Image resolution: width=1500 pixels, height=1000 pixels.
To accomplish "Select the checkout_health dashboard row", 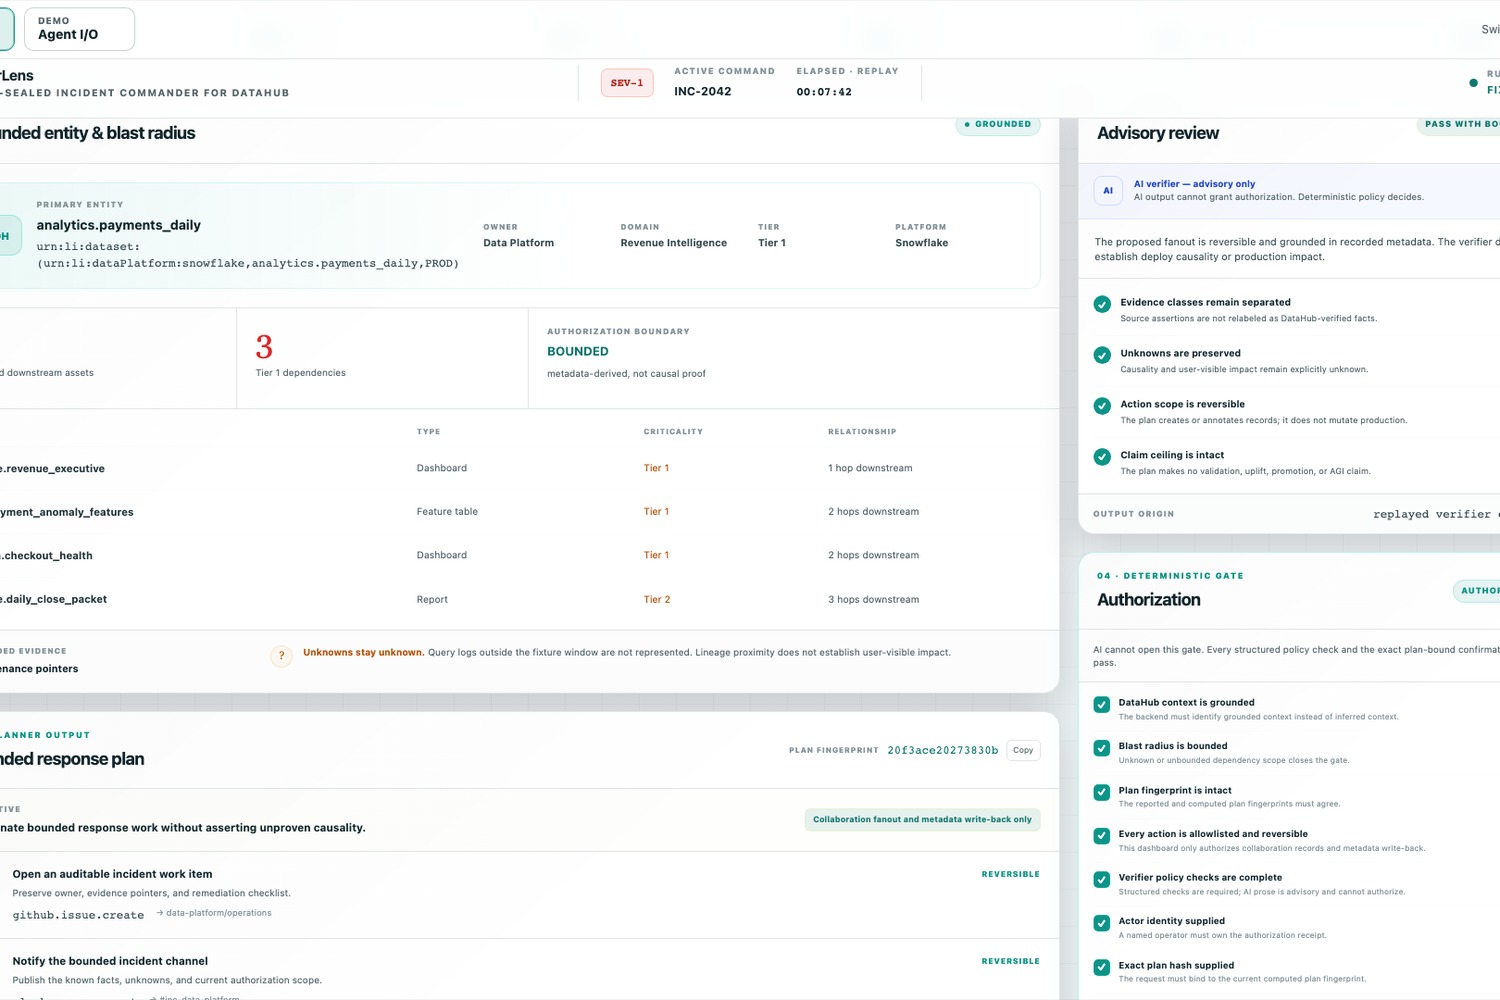I will click(x=530, y=555).
